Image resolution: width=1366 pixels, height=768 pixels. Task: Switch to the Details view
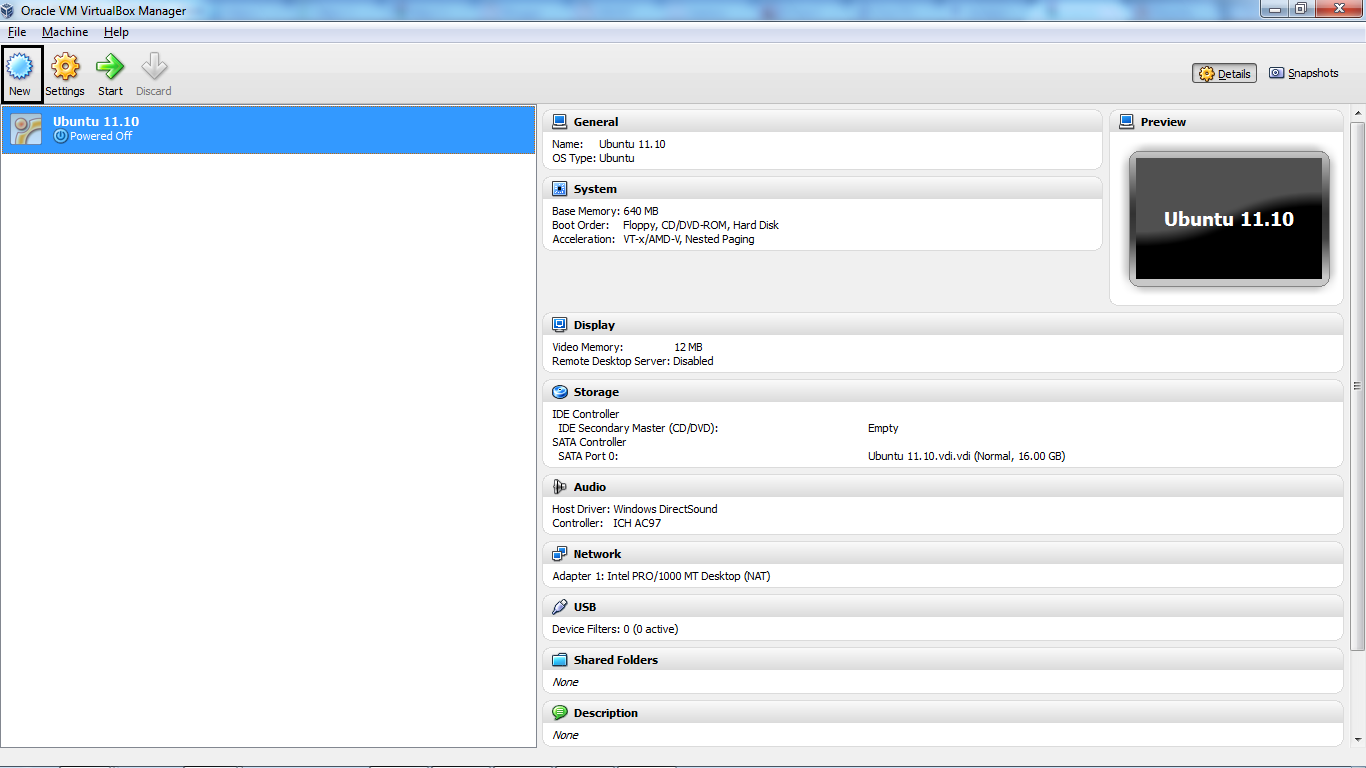click(1225, 73)
